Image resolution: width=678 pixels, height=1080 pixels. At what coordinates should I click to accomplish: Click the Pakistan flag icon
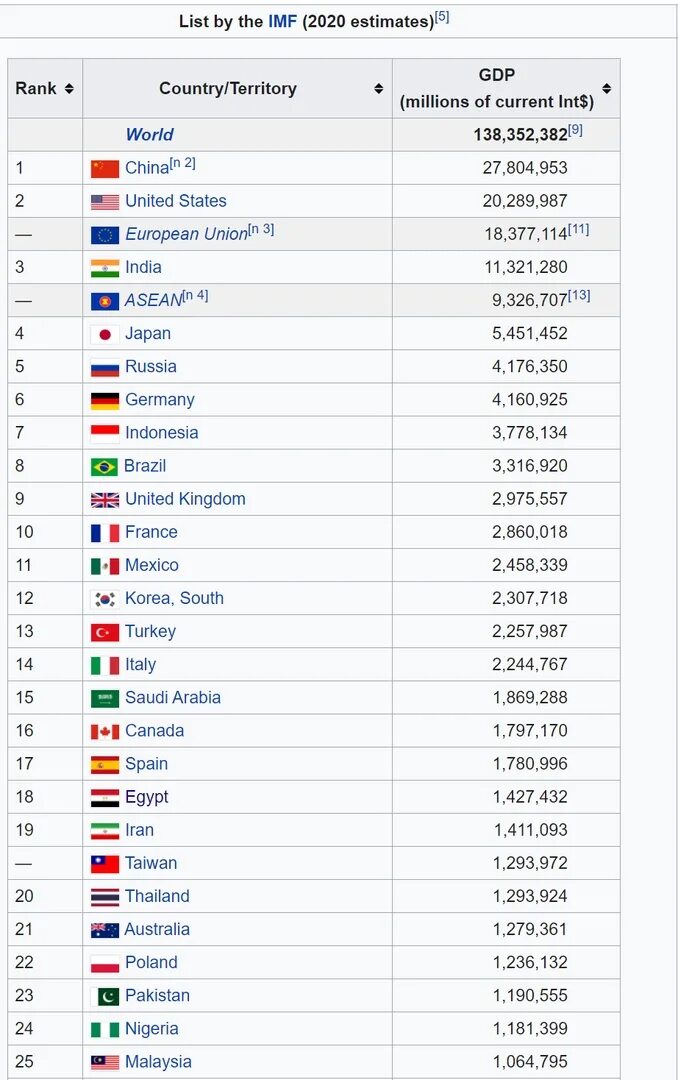click(x=105, y=996)
